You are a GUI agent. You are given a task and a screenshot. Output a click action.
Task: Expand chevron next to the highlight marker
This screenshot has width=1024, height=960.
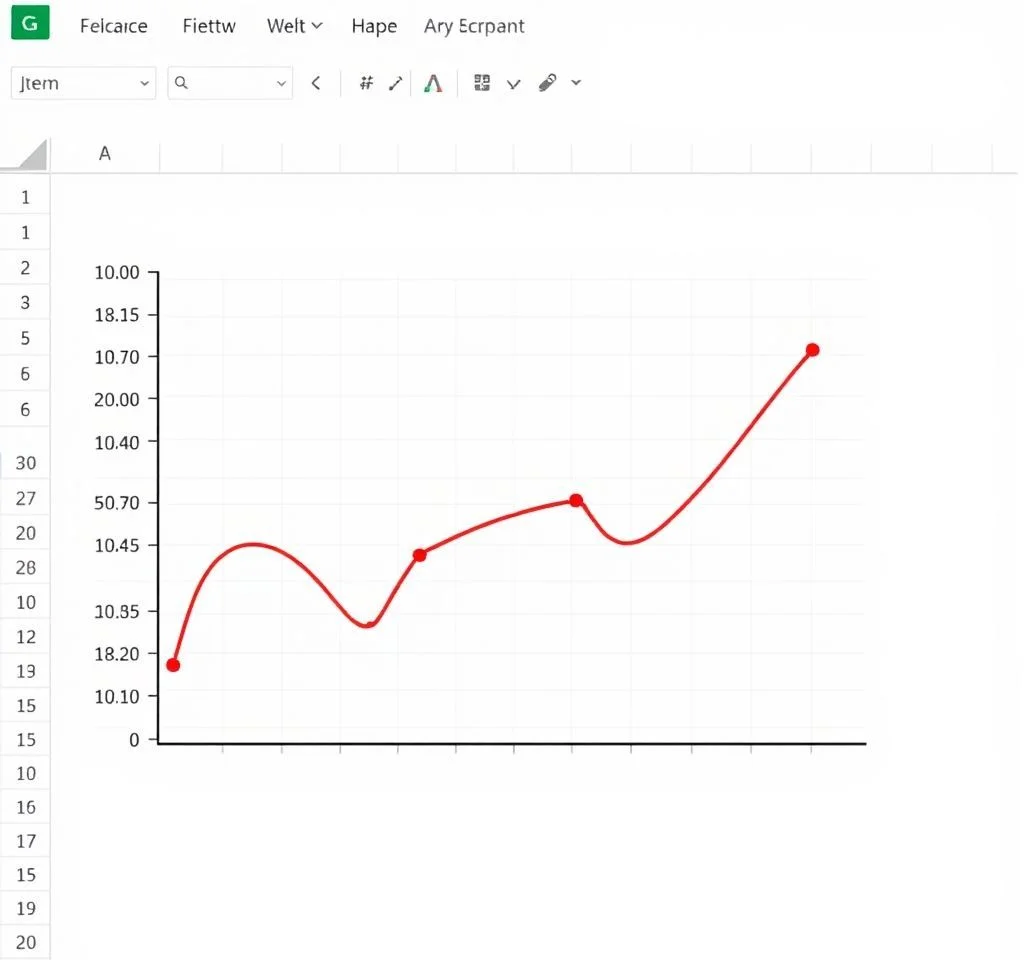(x=576, y=83)
